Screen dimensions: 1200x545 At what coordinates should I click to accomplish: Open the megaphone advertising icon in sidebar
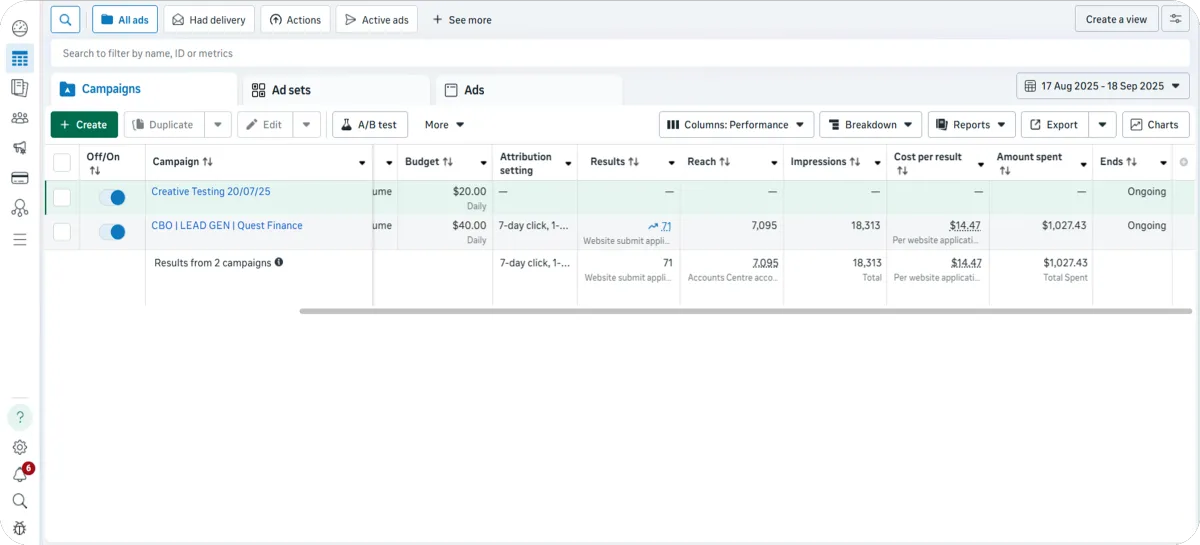click(19, 148)
